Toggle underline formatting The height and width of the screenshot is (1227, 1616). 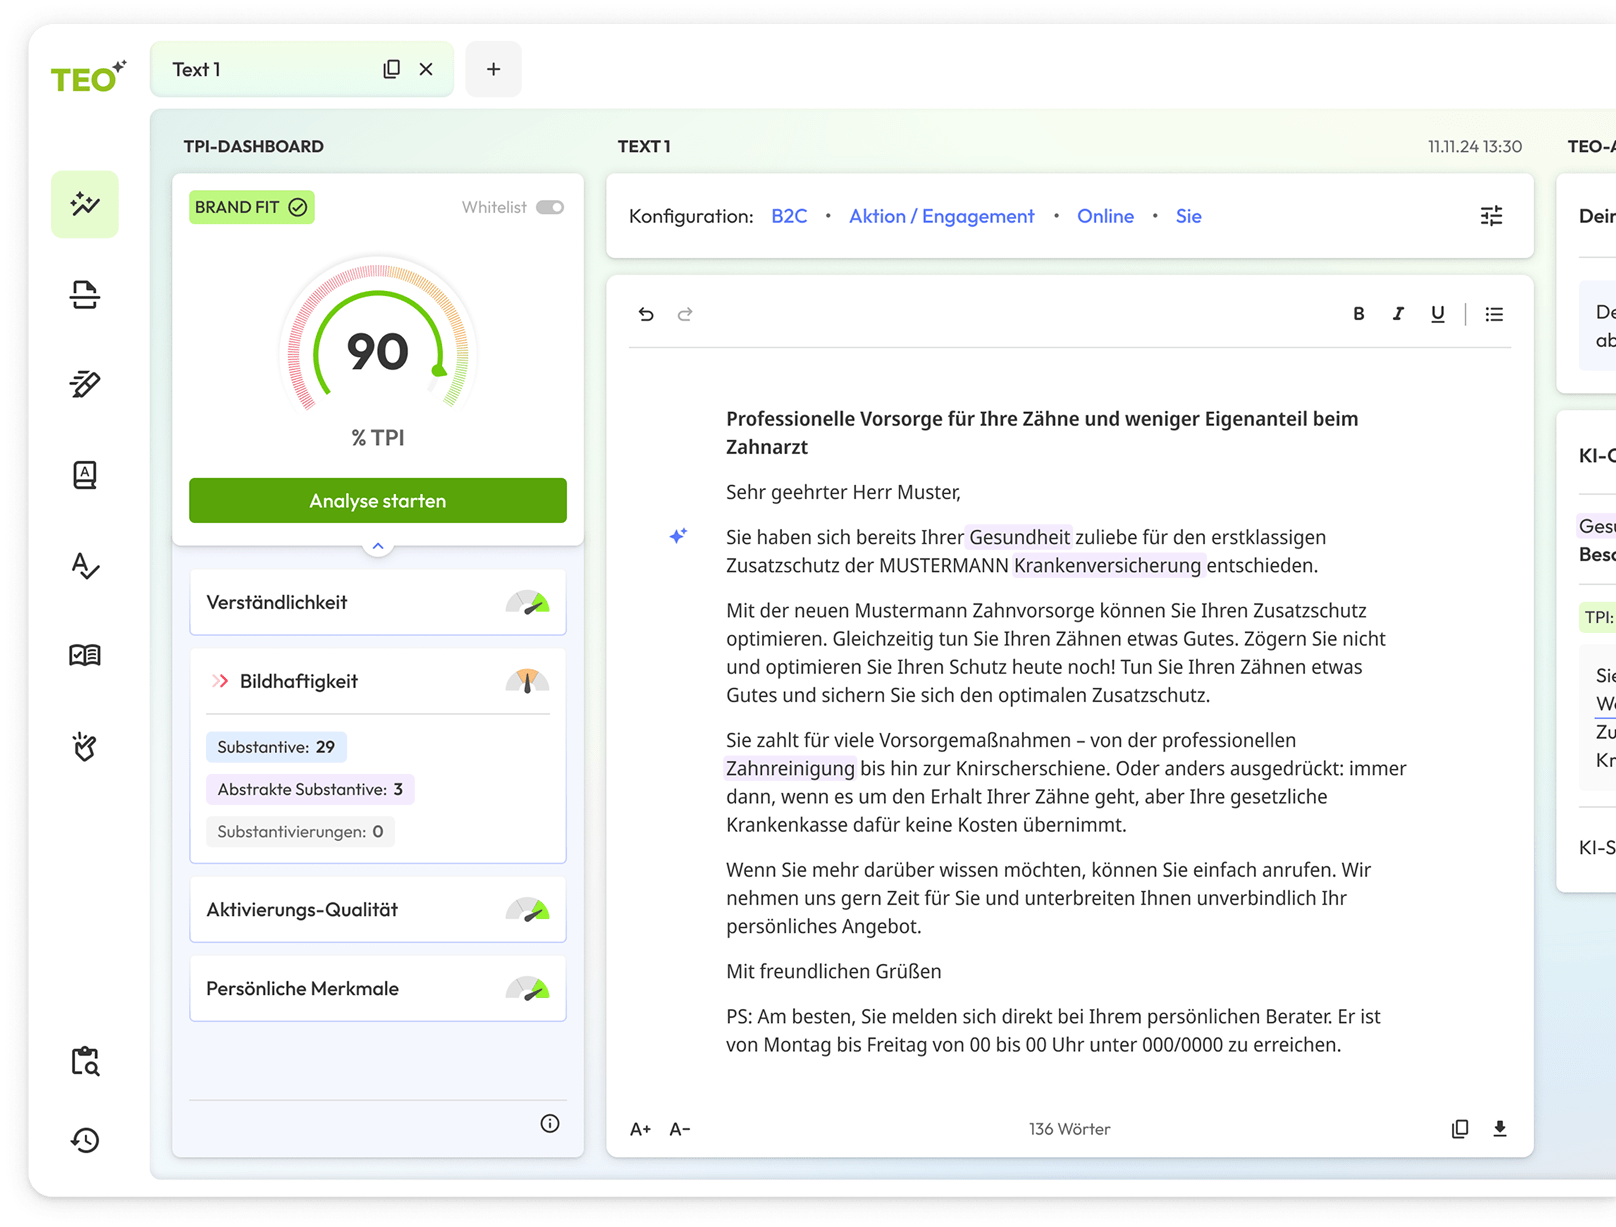point(1437,314)
